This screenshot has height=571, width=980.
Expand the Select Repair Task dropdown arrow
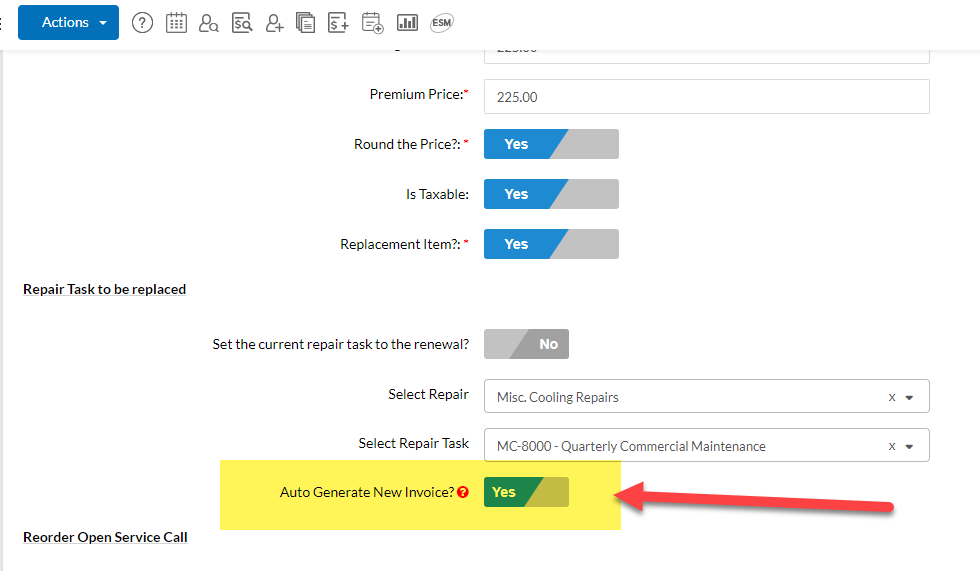[910, 447]
